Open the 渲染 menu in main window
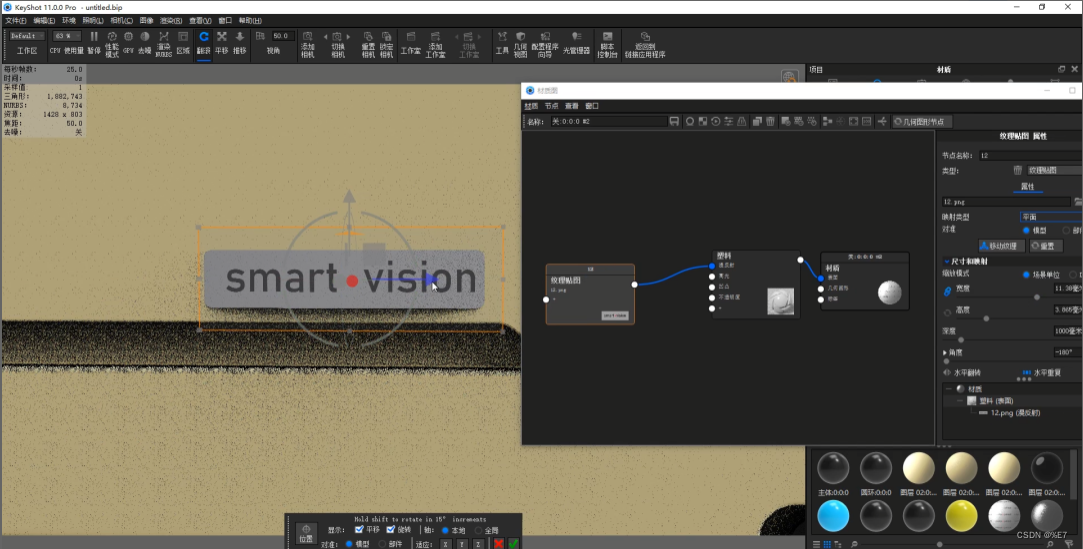This screenshot has height=549, width=1083. click(x=171, y=21)
